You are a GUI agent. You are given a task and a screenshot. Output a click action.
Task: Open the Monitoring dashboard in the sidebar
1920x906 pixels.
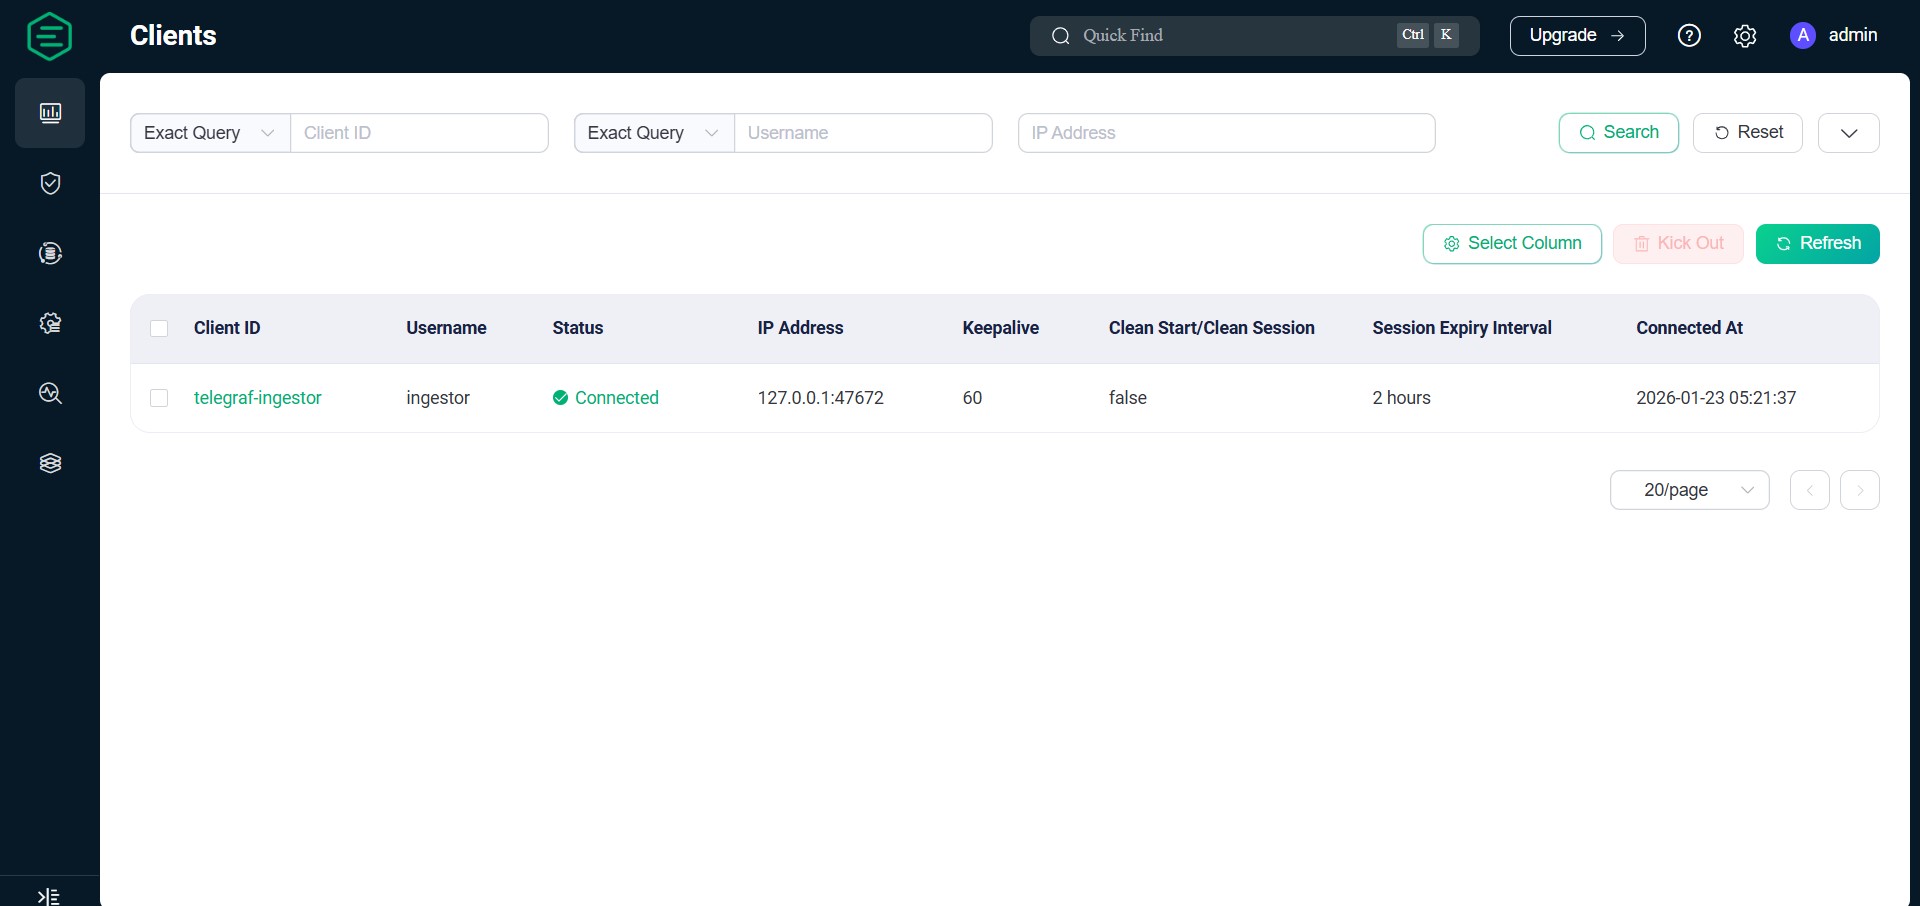[x=49, y=113]
